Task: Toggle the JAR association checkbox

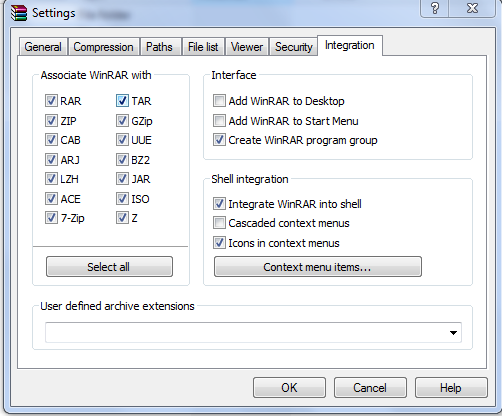Action: 122,179
